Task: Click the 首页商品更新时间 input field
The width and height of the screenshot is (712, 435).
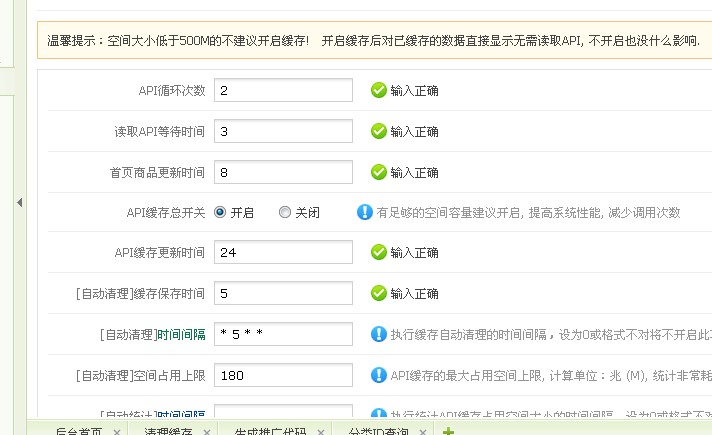Action: [x=283, y=172]
